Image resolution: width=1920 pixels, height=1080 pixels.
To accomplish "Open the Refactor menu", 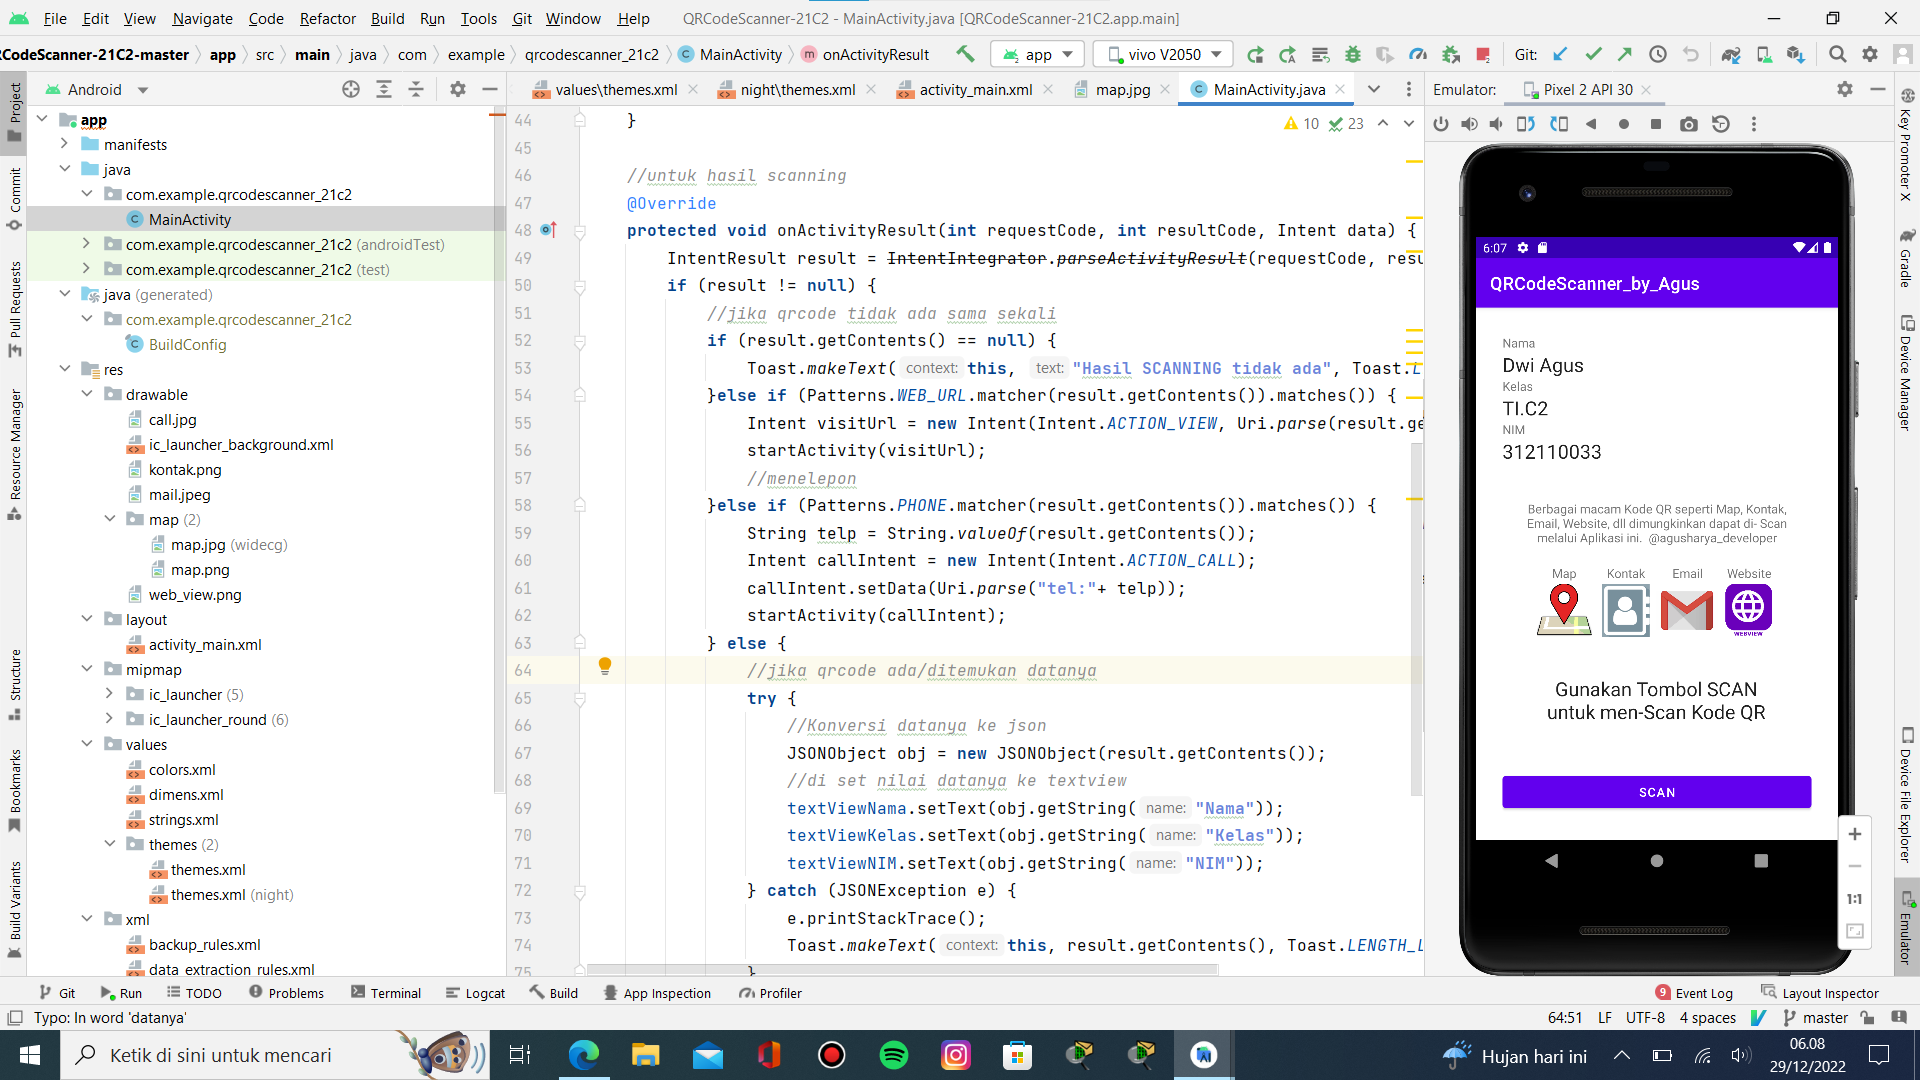I will (327, 18).
